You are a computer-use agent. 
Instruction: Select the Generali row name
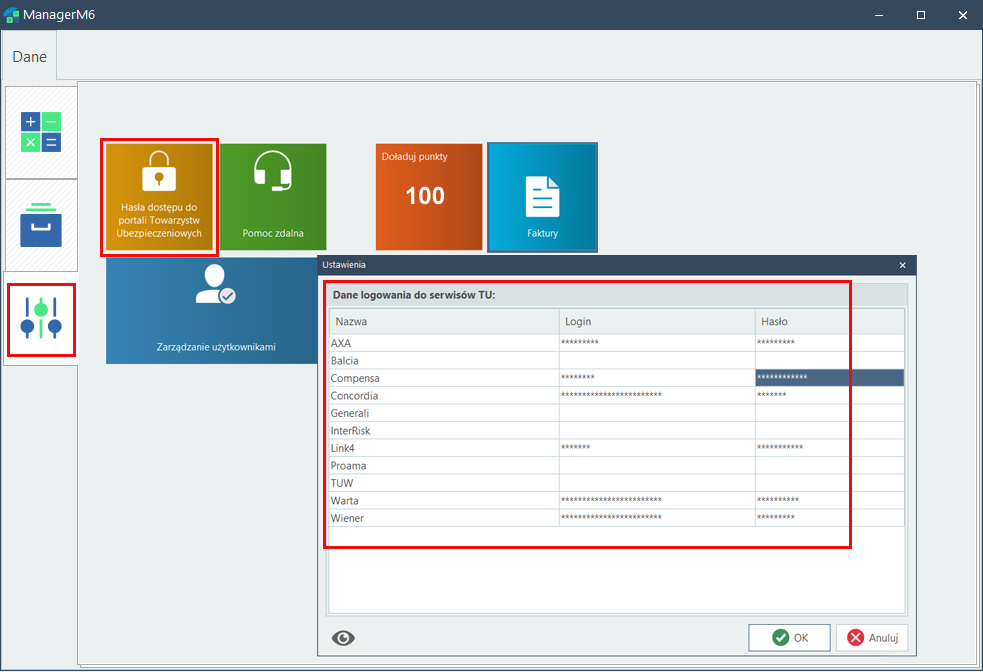(x=444, y=413)
